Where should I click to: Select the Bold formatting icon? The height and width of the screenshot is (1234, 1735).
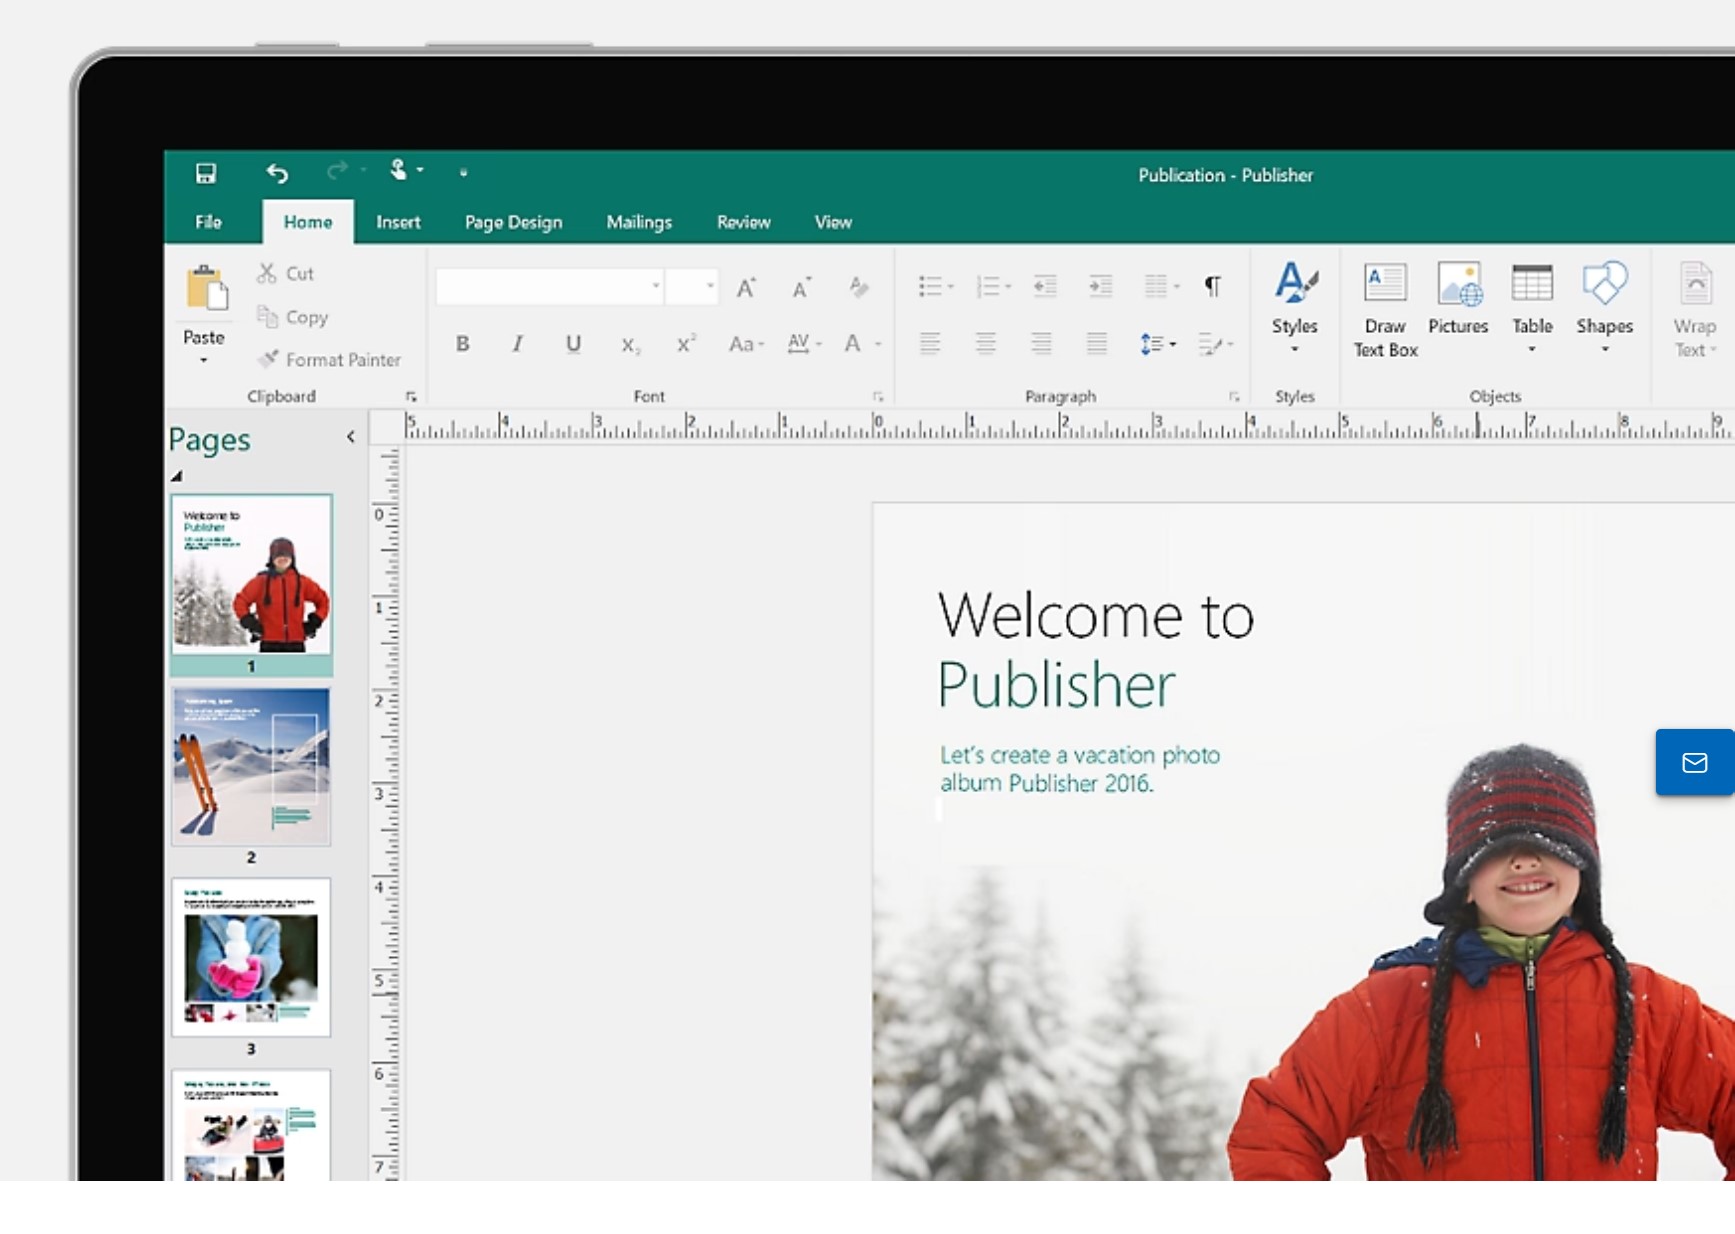click(463, 343)
